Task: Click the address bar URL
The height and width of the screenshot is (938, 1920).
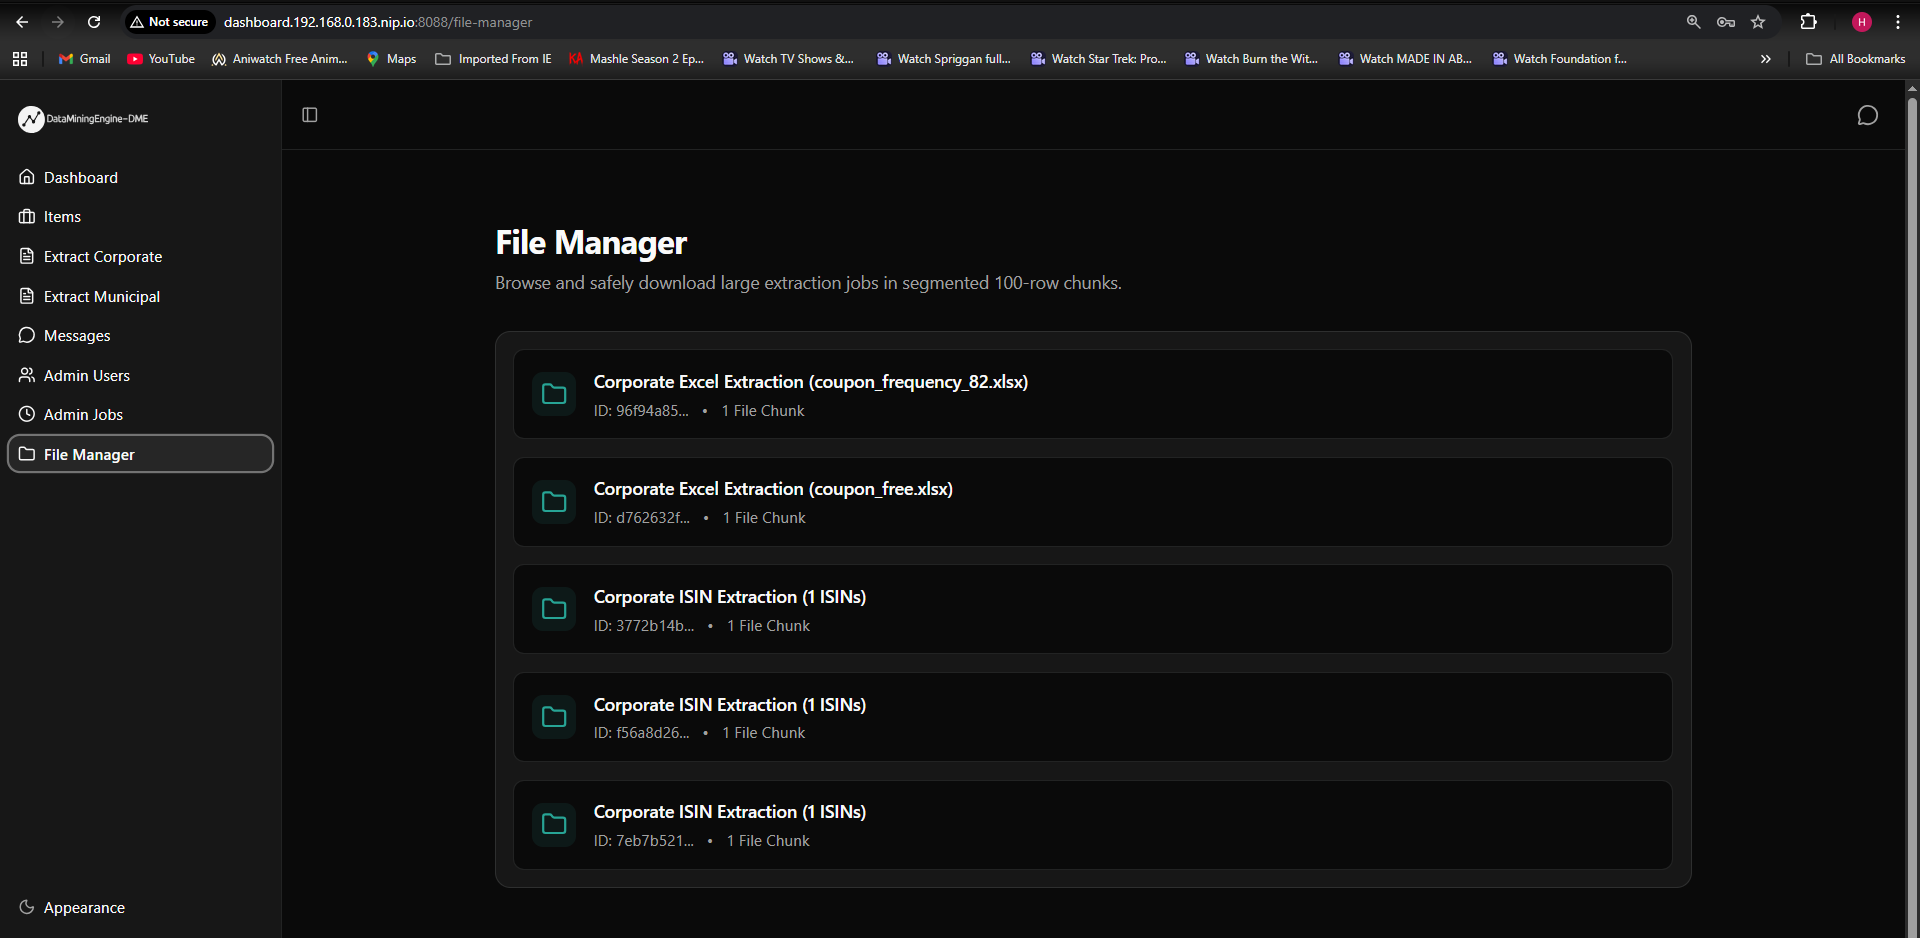Action: tap(378, 22)
